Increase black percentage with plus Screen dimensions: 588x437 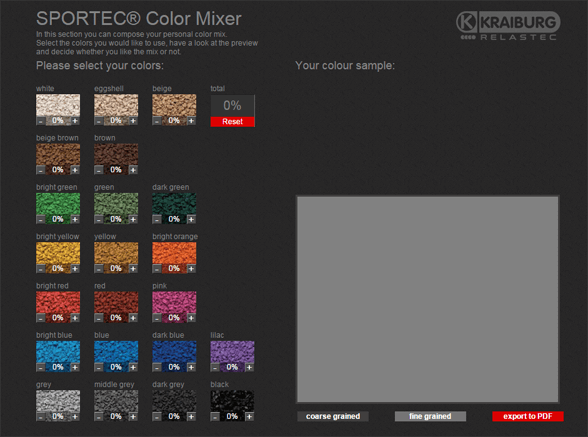tap(249, 417)
